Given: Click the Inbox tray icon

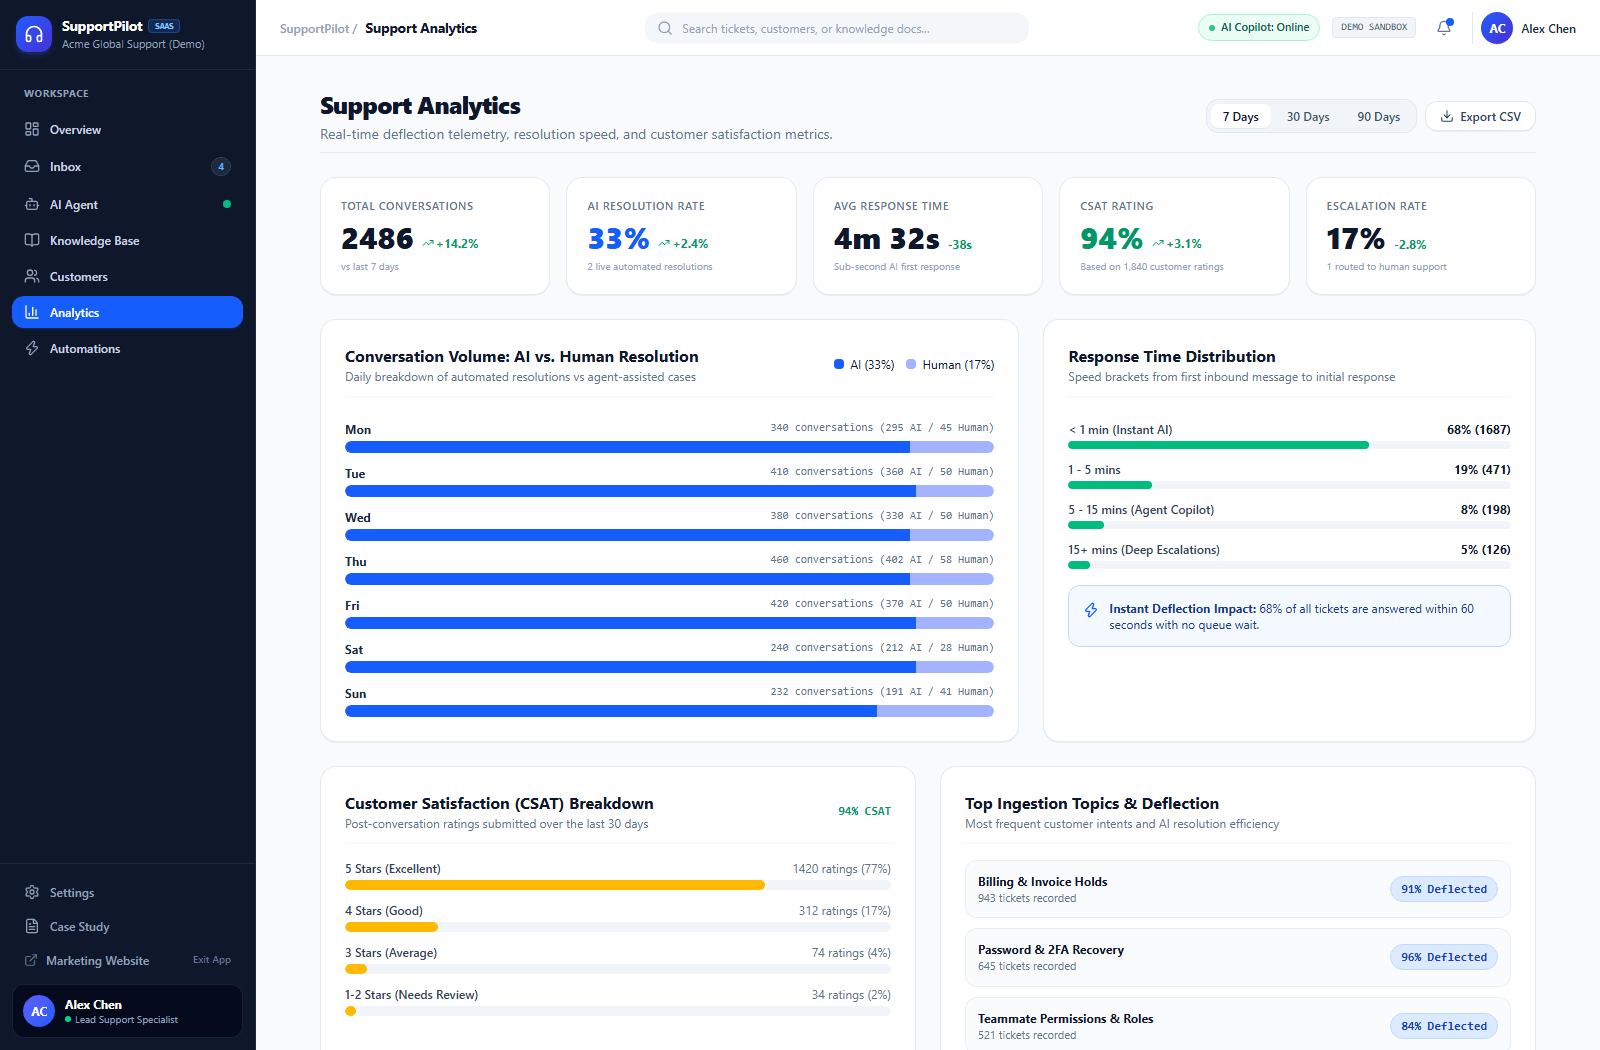Looking at the screenshot, I should (x=32, y=166).
